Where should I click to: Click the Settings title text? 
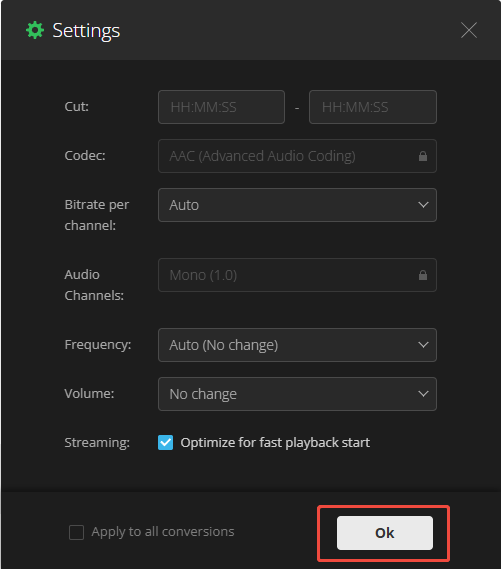(86, 31)
